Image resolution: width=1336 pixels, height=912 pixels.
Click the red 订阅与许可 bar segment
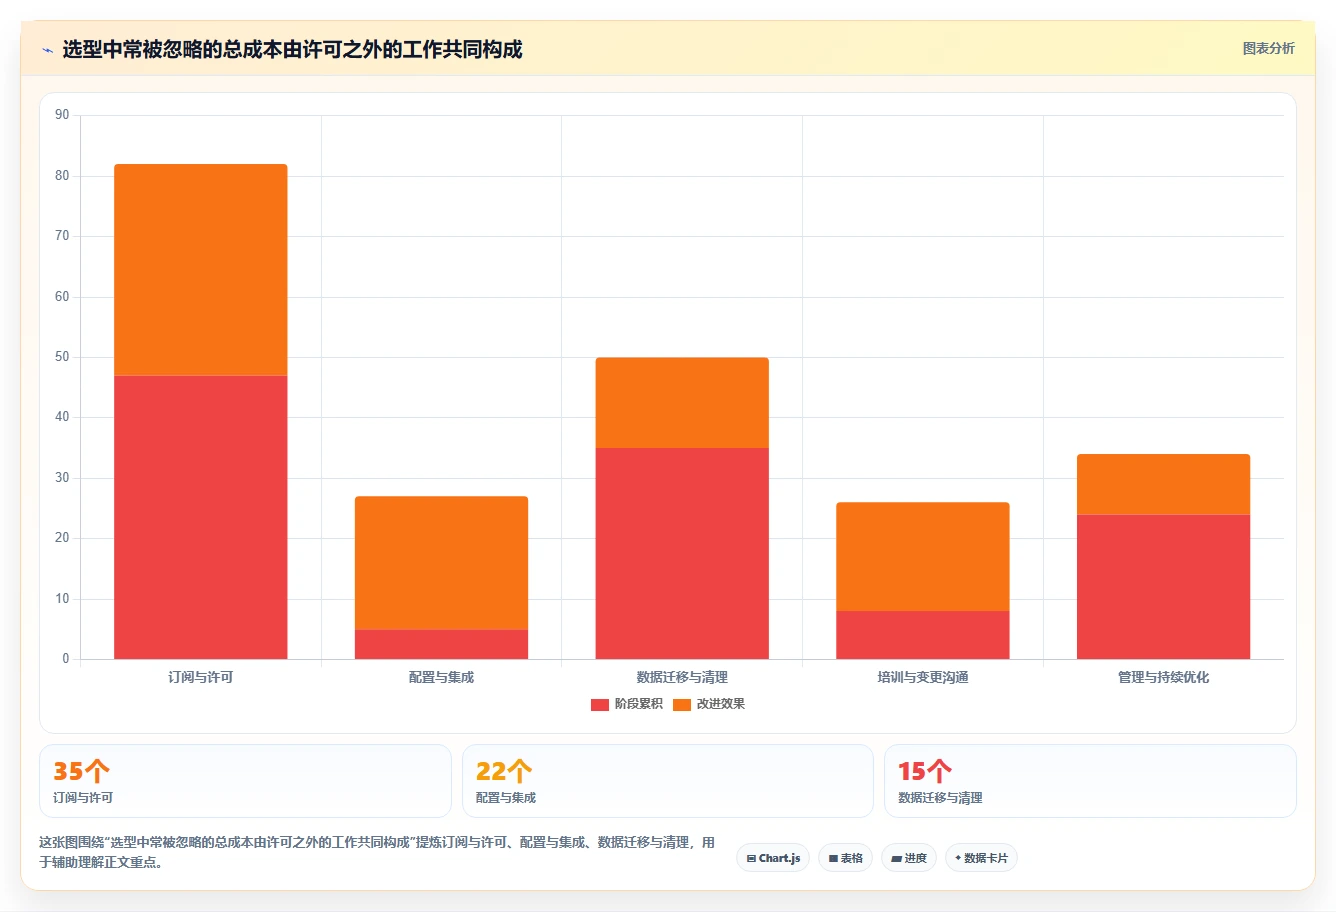[200, 517]
